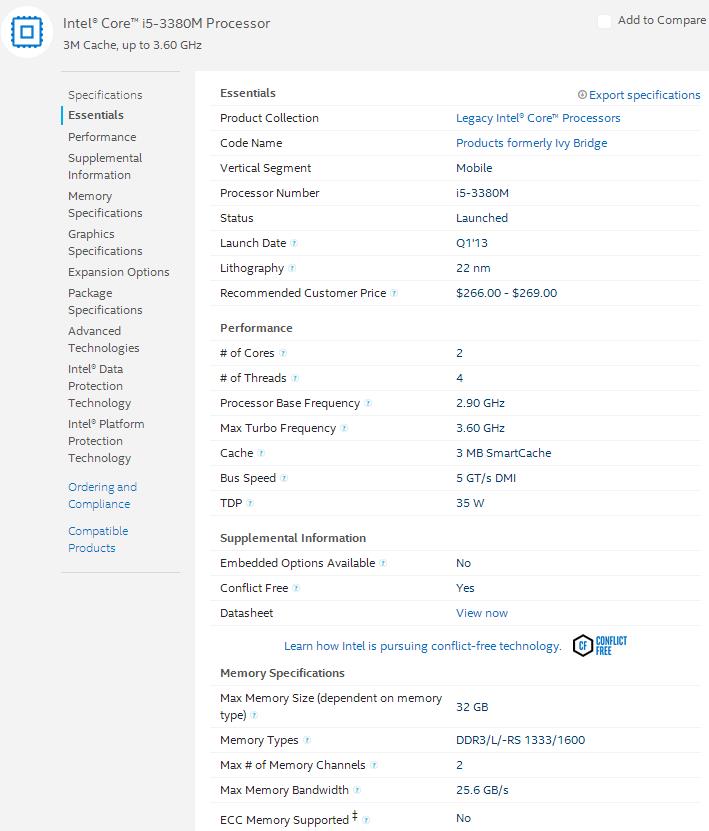This screenshot has width=709, height=831.
Task: Click the Conflict Free logo badge
Action: pyautogui.click(x=600, y=646)
